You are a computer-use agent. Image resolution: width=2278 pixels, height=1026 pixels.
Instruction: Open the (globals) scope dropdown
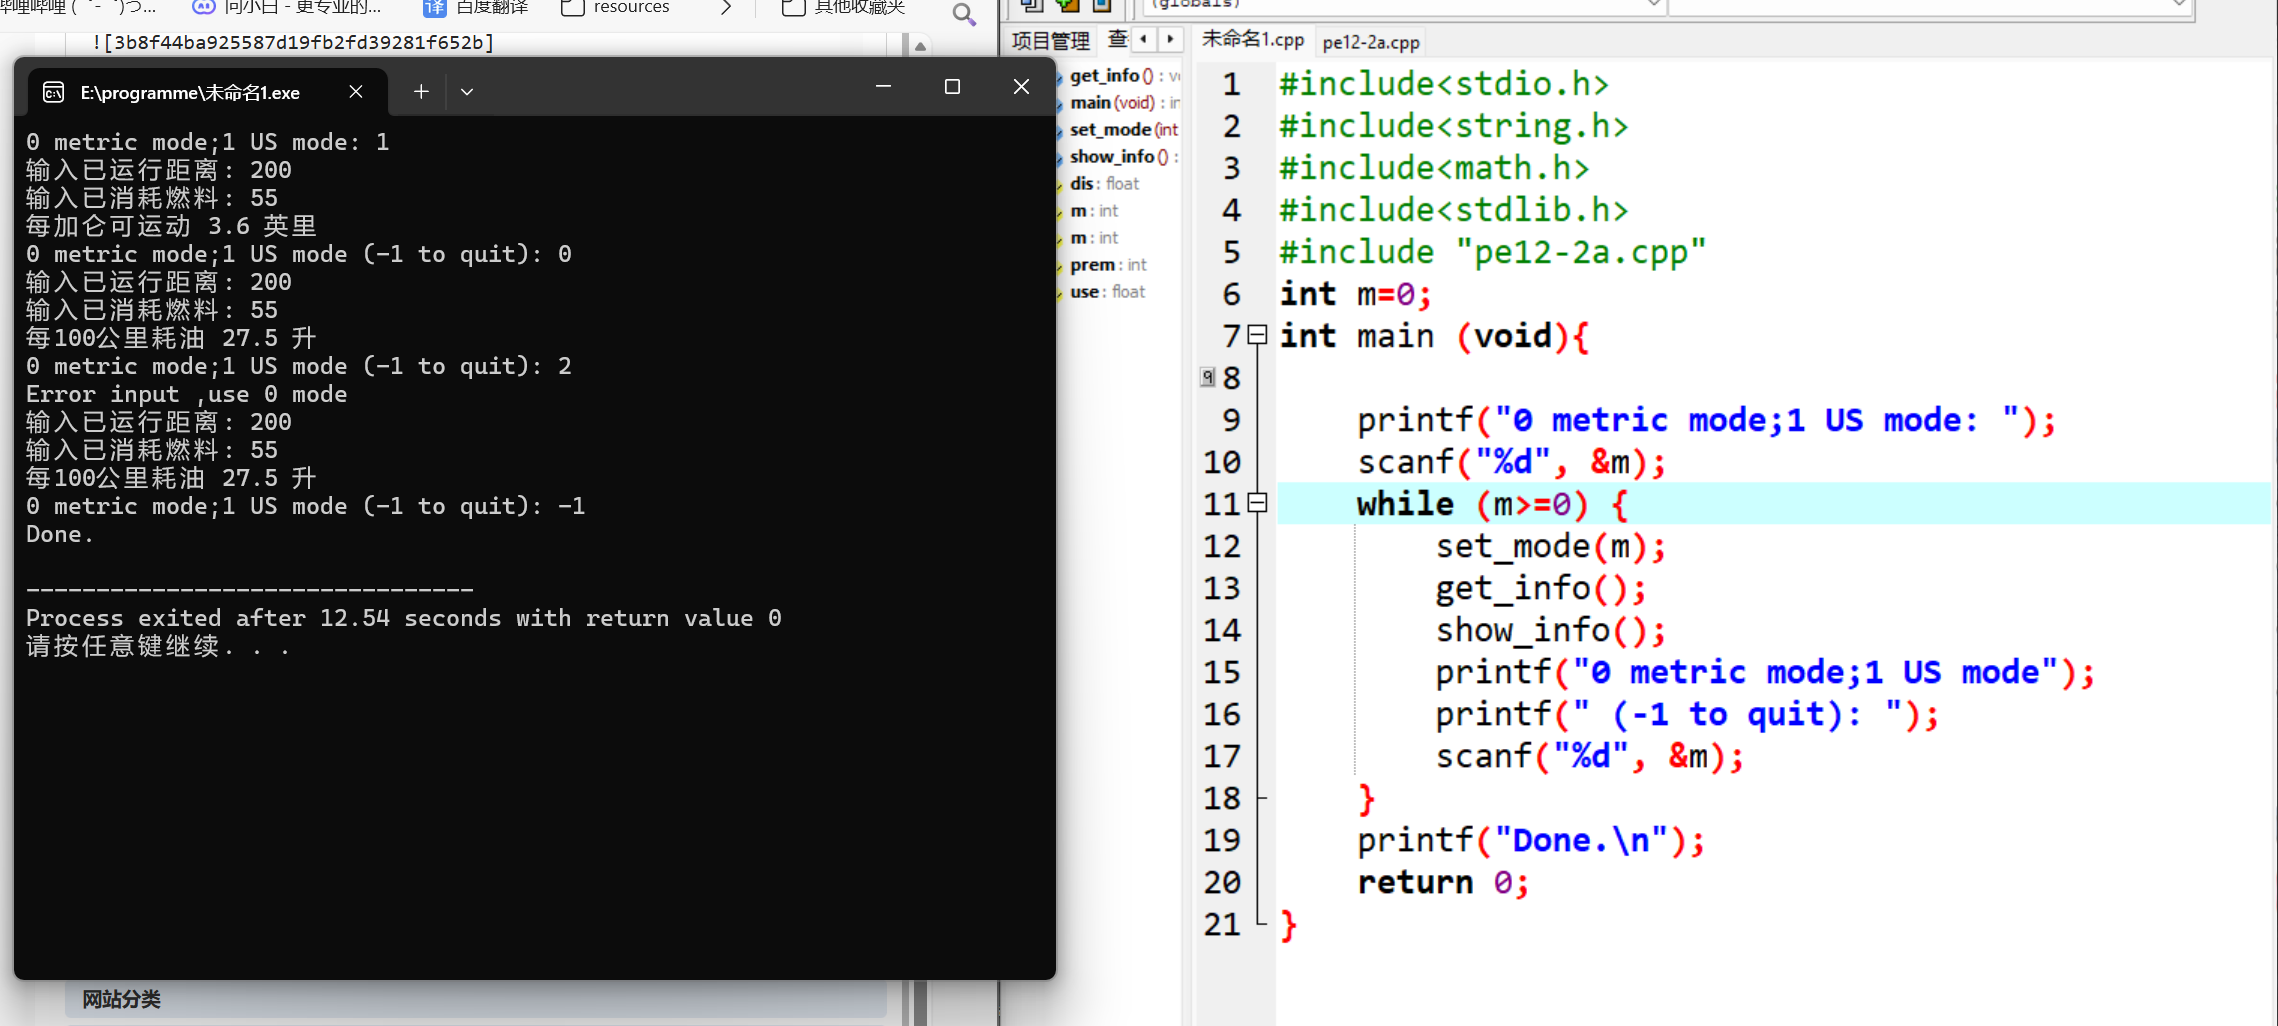pos(1403,5)
